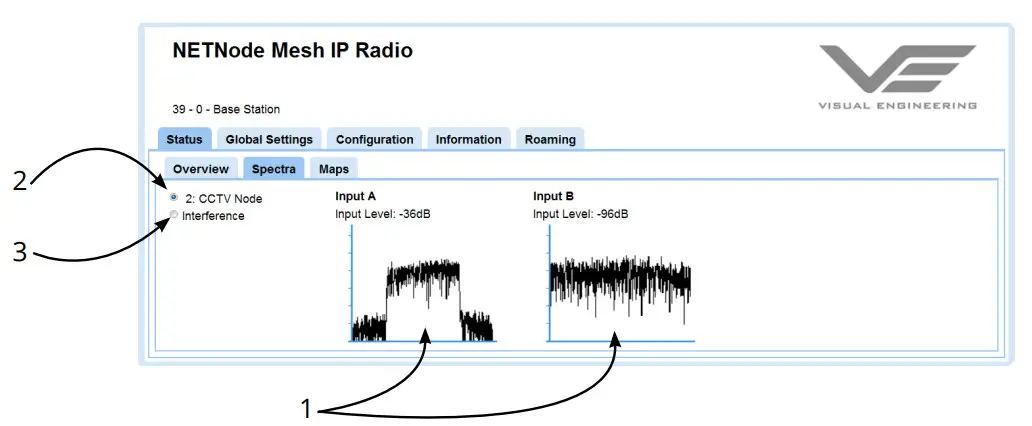Click the Visual Engineering logo
Viewport: 1032px width, 426px height.
click(898, 76)
